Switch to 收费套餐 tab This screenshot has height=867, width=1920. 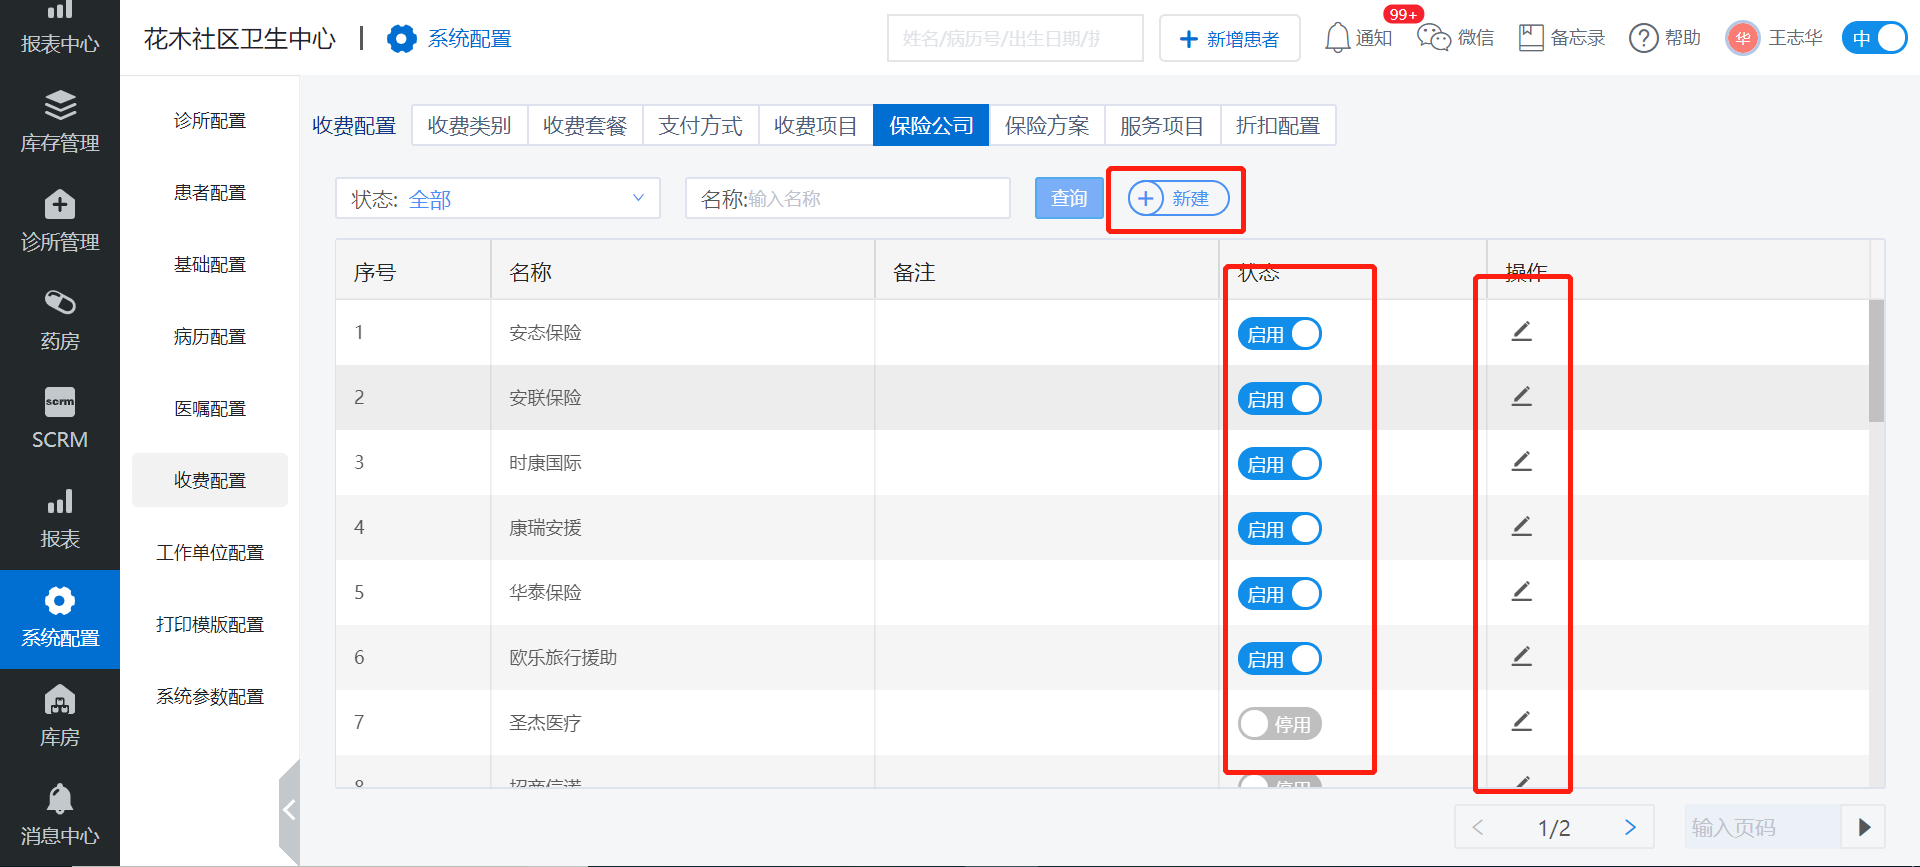[x=585, y=125]
